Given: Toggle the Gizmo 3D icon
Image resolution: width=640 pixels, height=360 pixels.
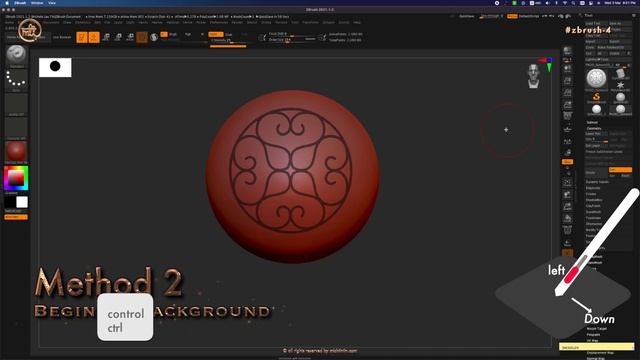Looking at the screenshot, I should pyautogui.click(x=142, y=37).
